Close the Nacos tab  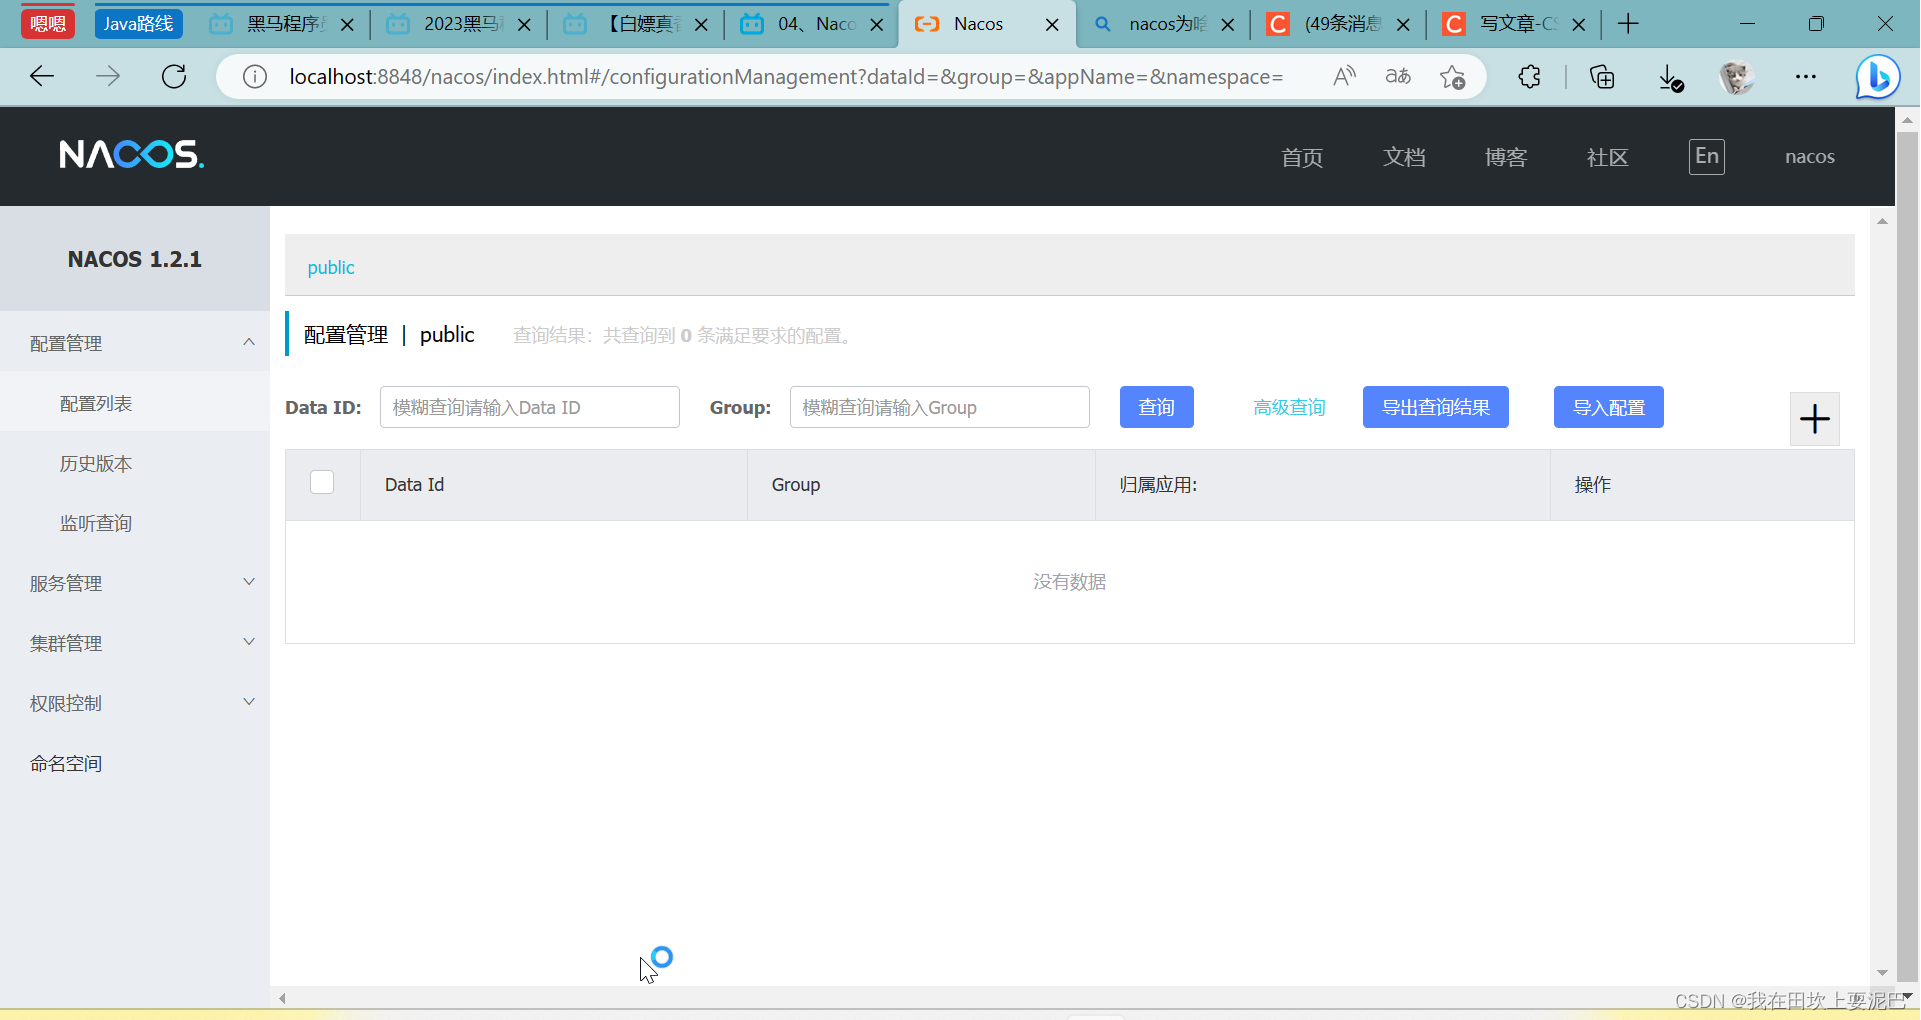tap(1052, 25)
